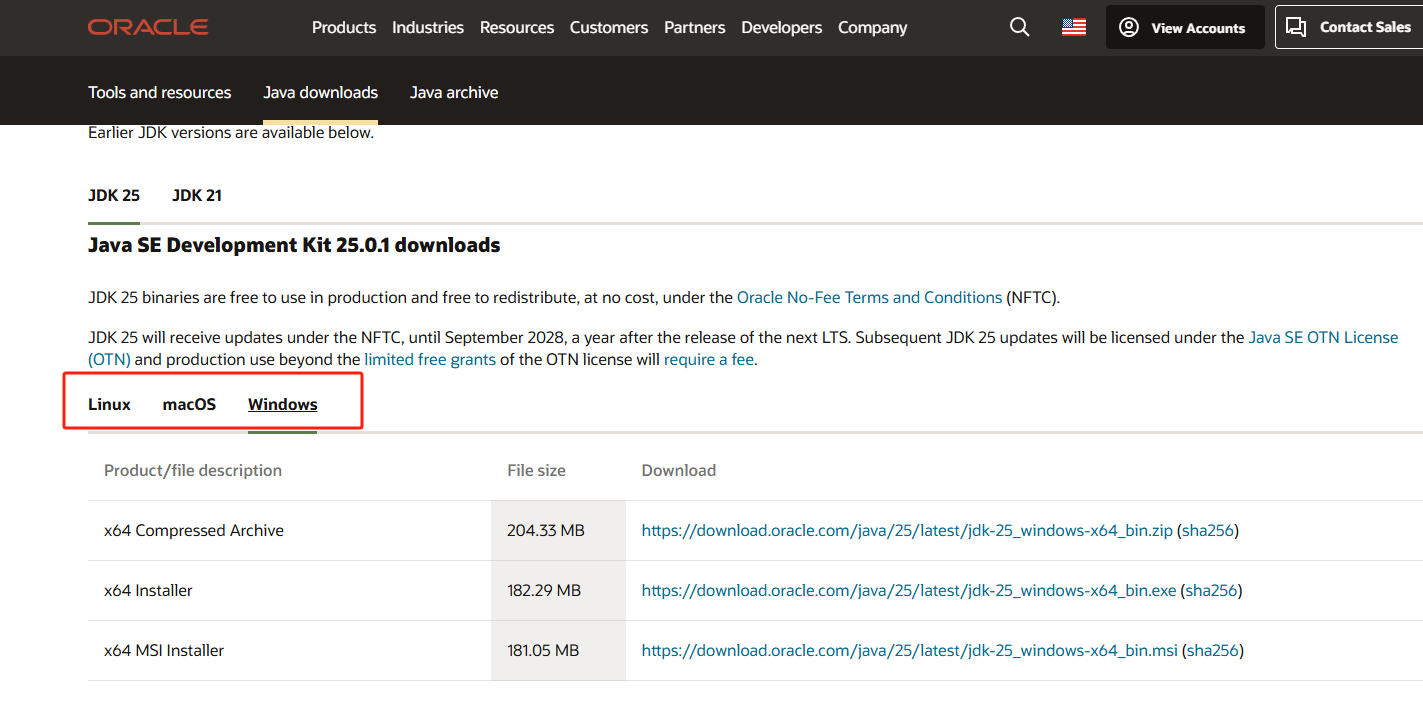This screenshot has width=1423, height=725.
Task: Select the macOS platform tab
Action: coord(189,404)
